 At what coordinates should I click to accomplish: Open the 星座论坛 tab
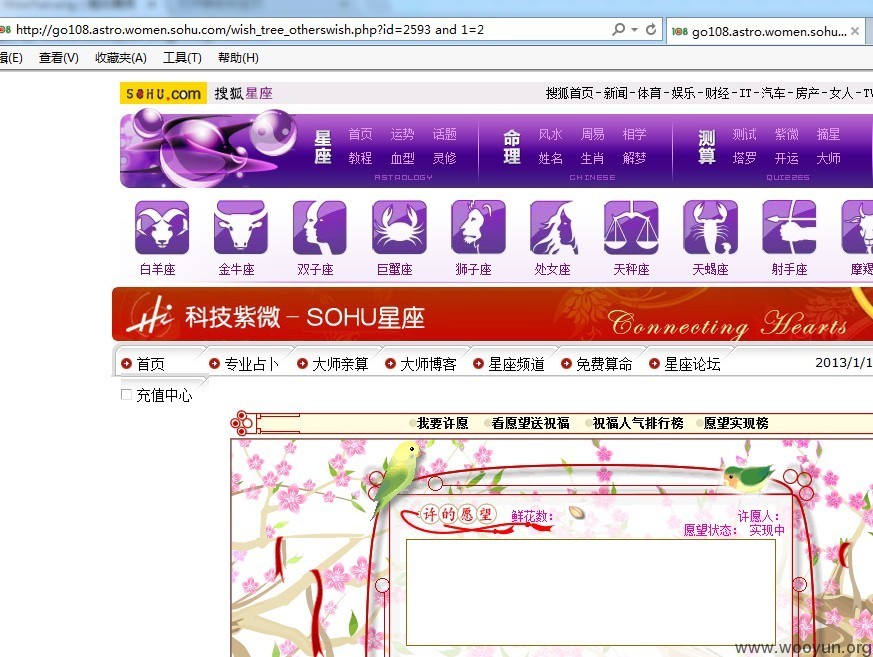[691, 364]
